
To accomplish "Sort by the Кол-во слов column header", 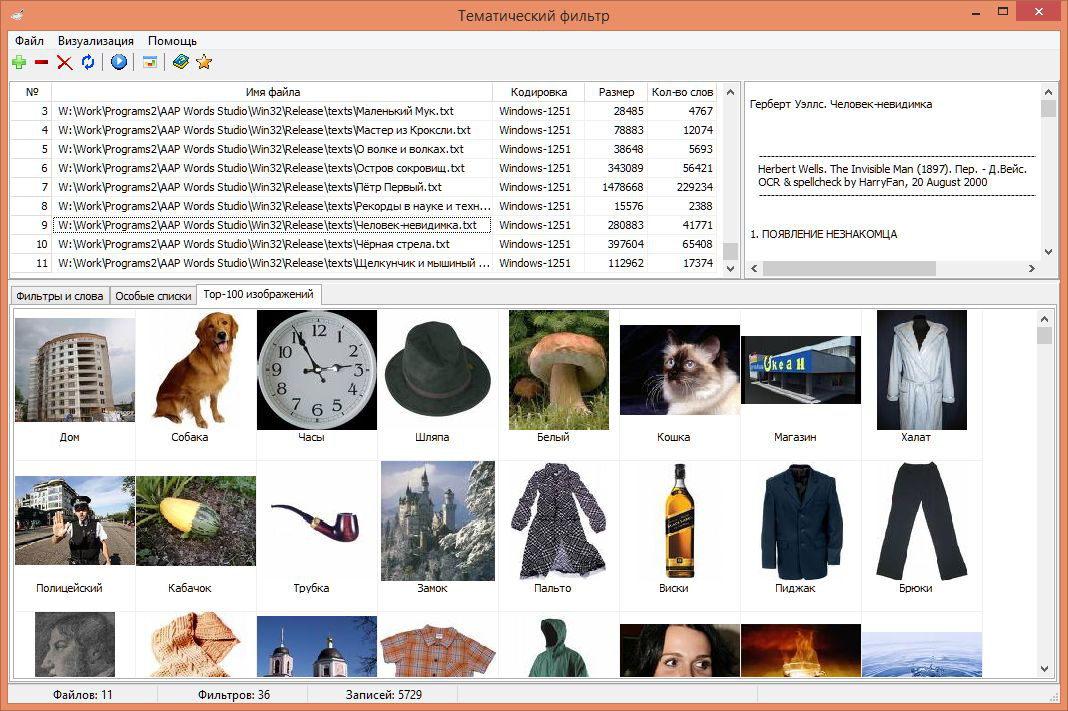I will pos(682,92).
